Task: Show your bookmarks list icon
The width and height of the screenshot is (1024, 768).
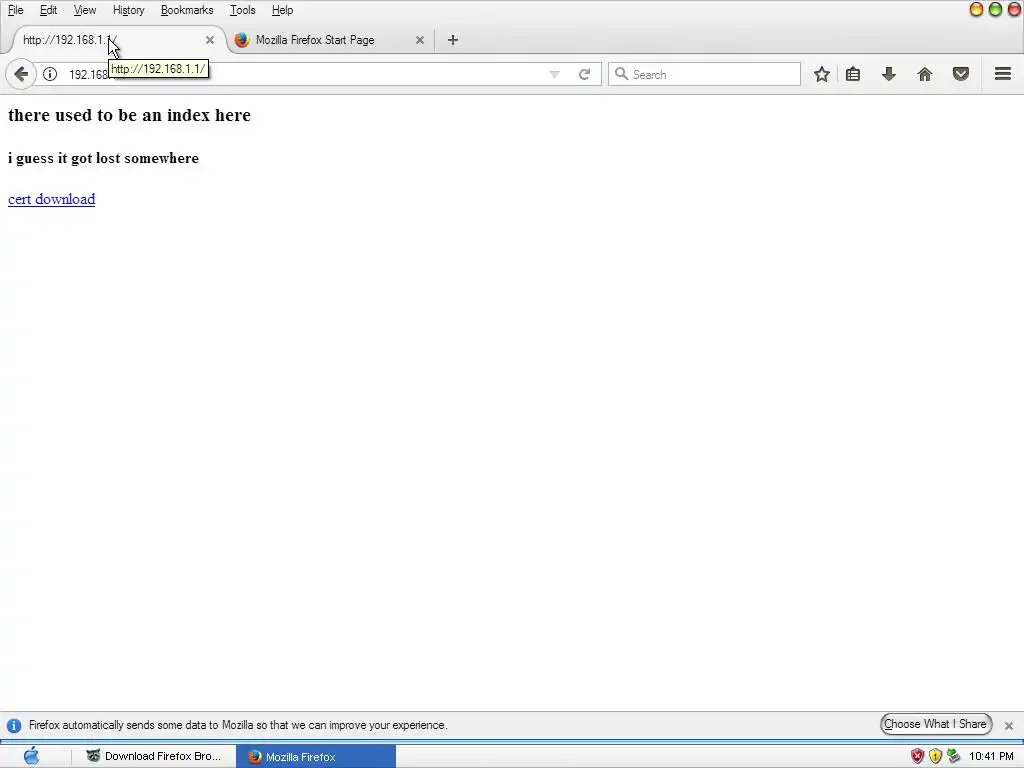Action: [853, 74]
